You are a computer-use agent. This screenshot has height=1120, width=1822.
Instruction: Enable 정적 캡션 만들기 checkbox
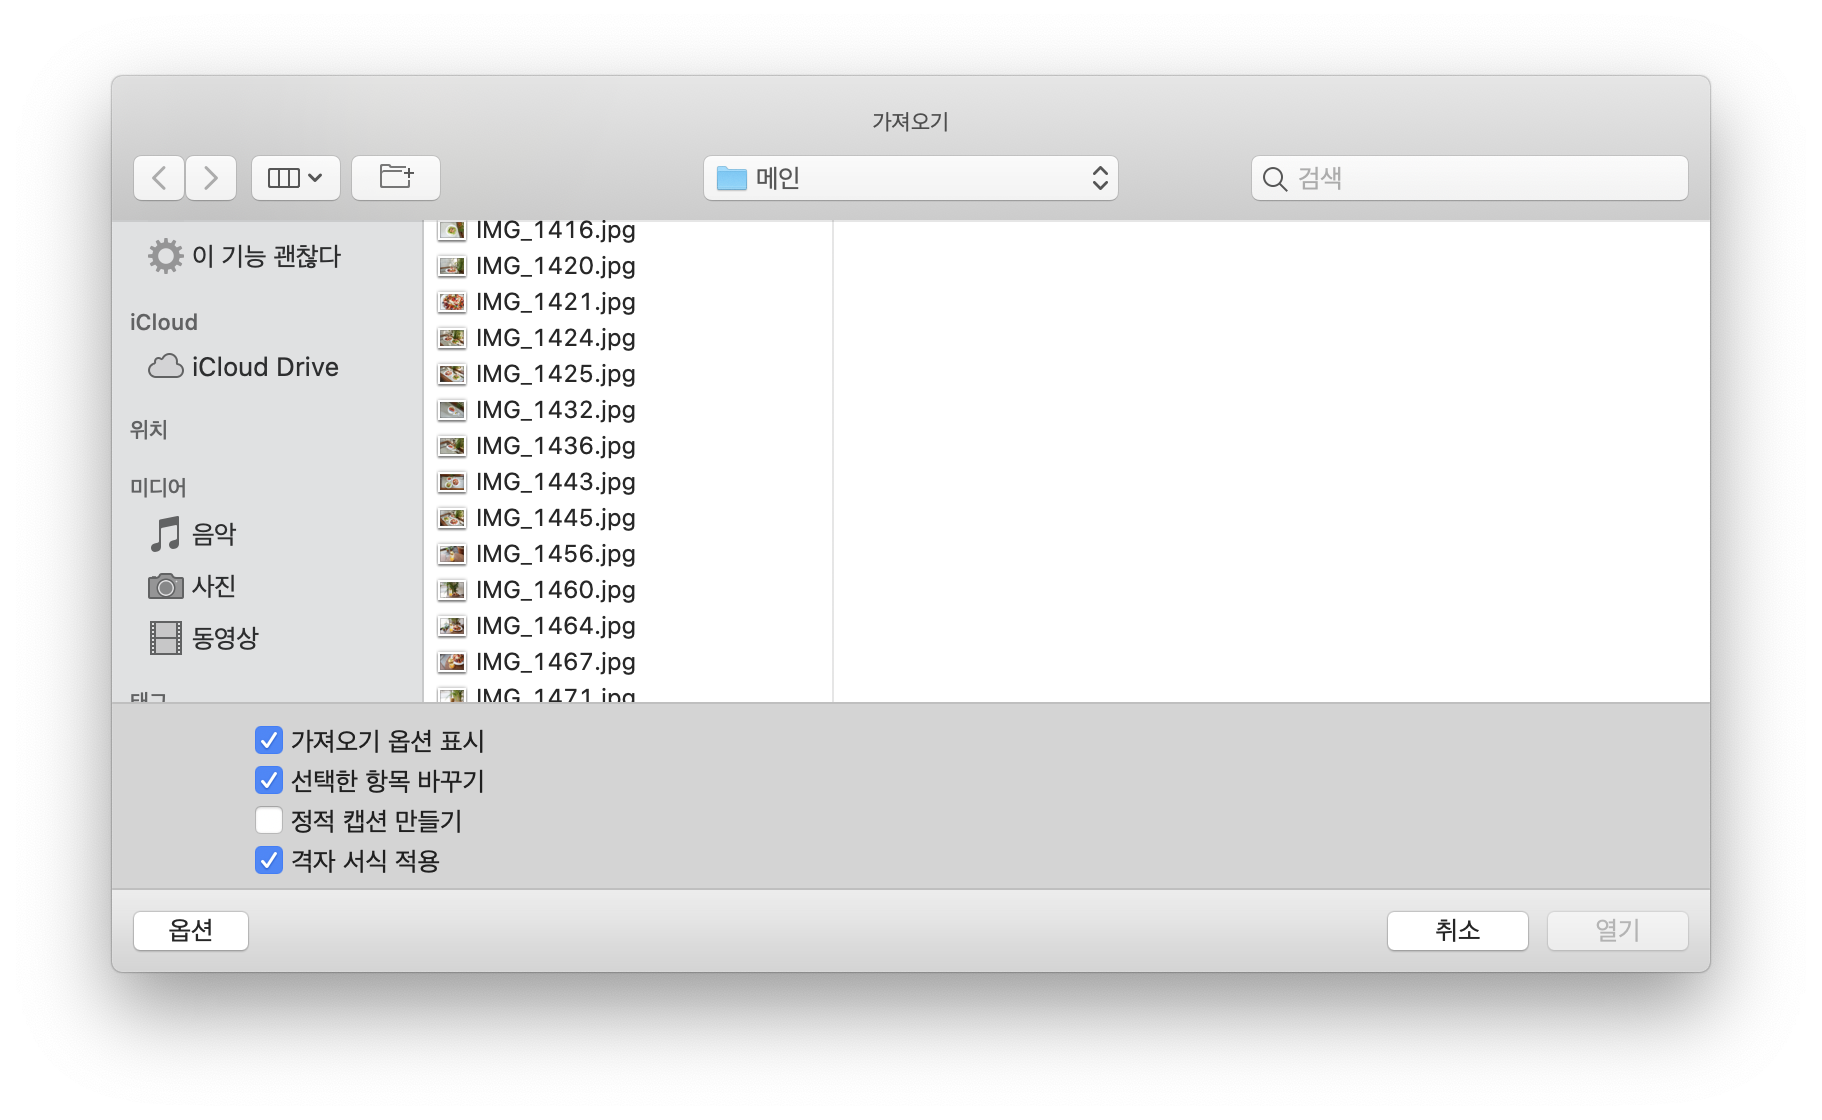[269, 820]
